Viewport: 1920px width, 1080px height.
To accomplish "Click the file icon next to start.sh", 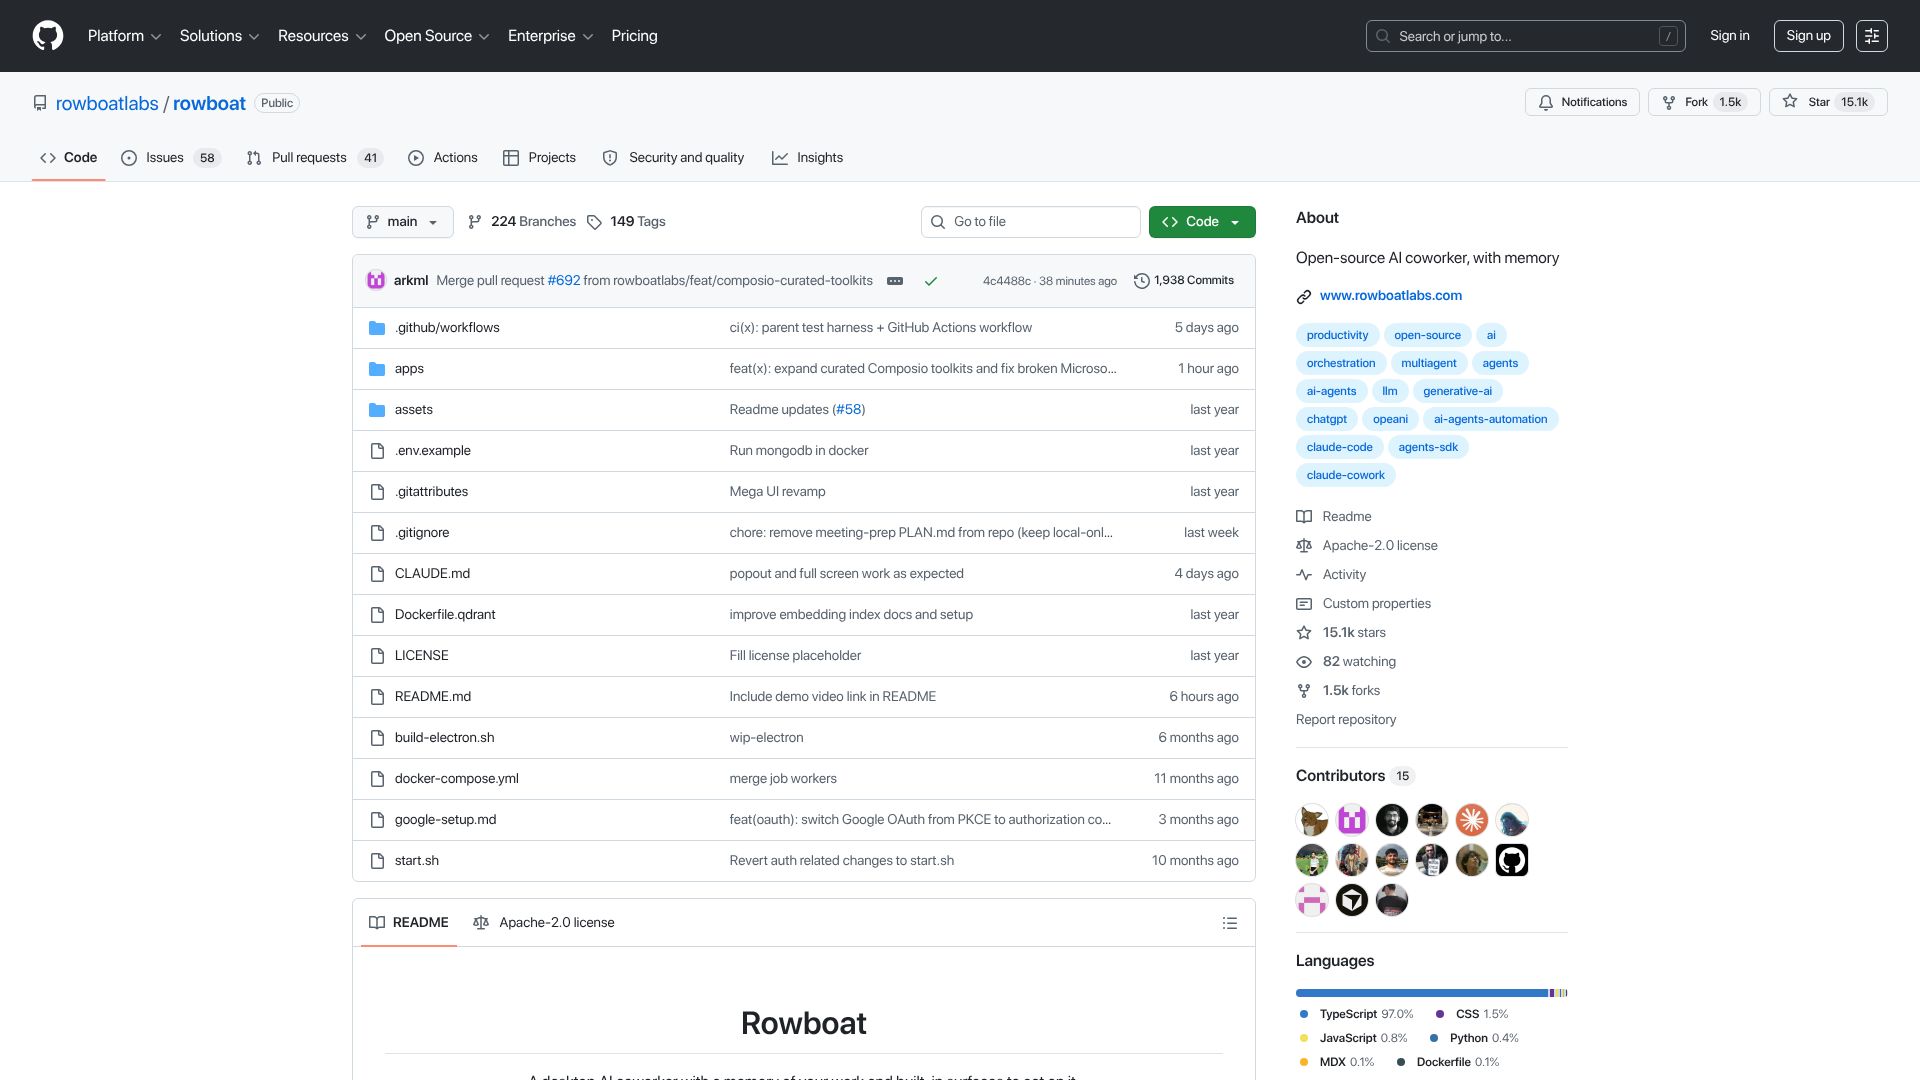I will pyautogui.click(x=377, y=861).
